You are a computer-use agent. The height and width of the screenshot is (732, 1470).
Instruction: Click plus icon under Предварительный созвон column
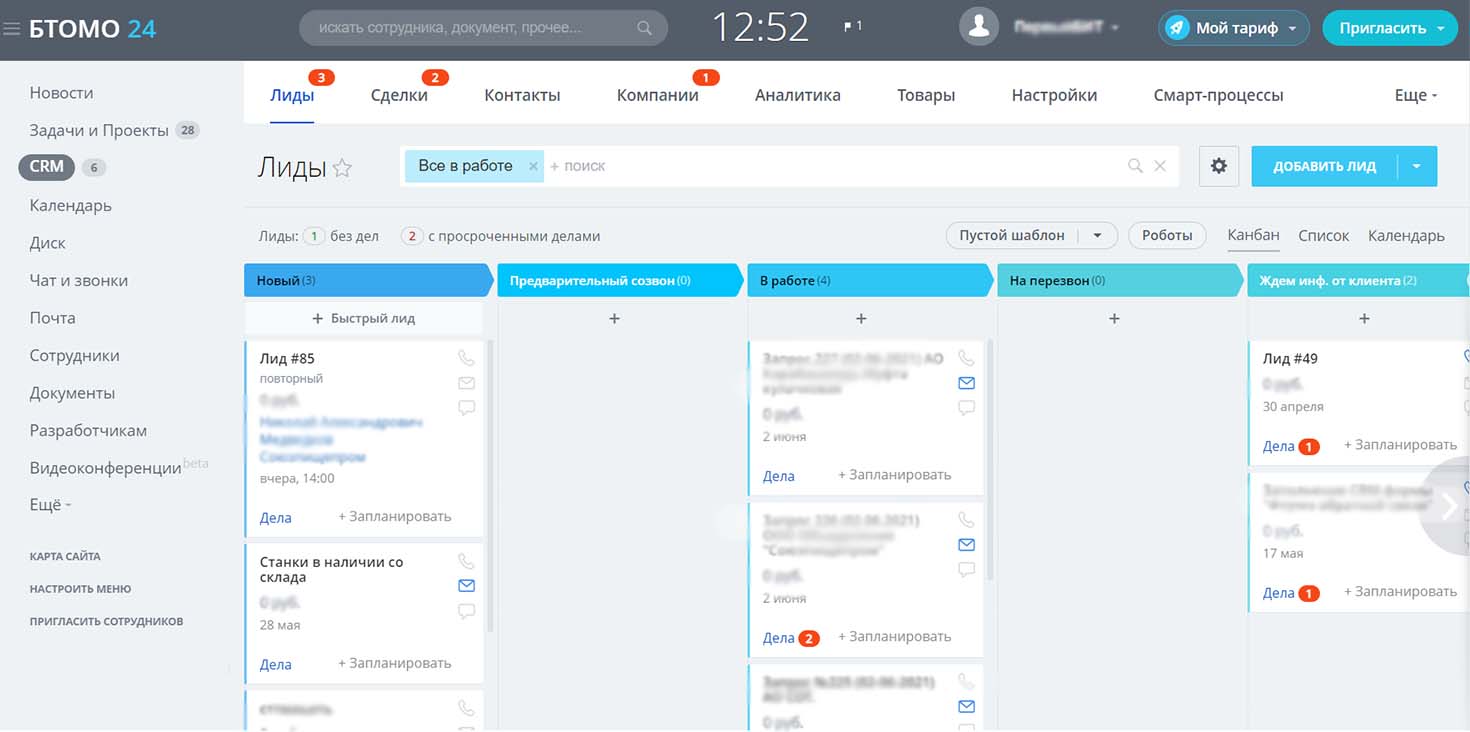pos(614,318)
